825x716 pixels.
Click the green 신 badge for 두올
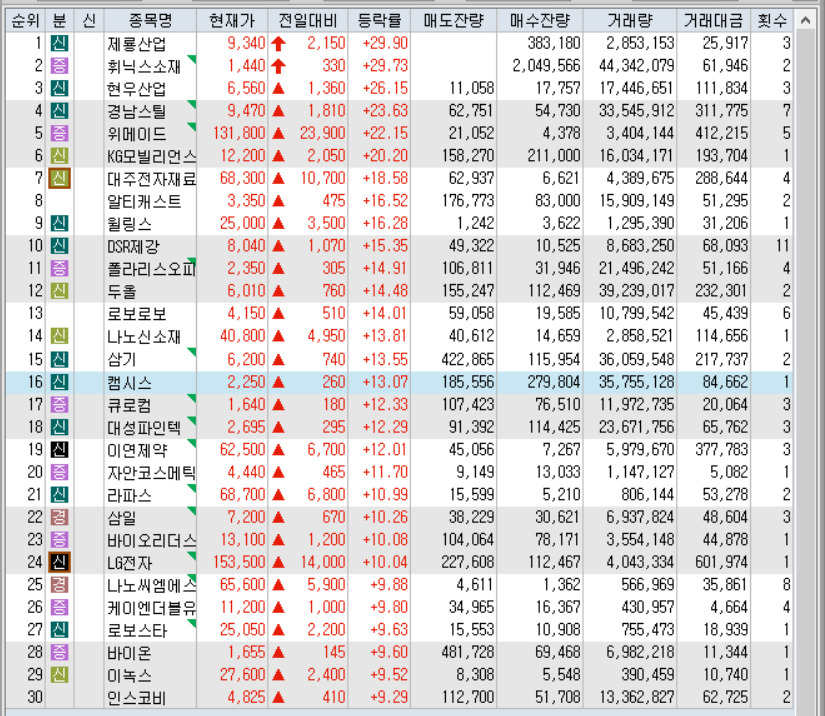point(59,291)
